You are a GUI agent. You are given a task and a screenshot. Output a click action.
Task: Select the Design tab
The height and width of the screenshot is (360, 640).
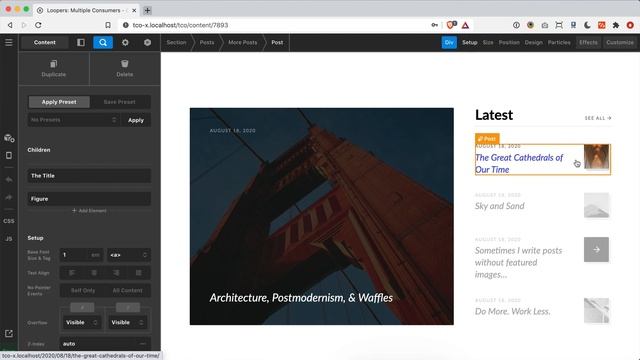pos(534,42)
